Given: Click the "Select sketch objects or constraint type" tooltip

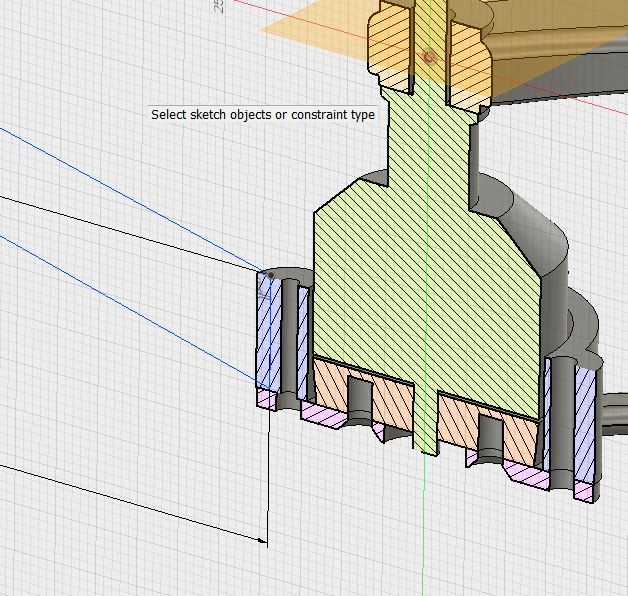Looking at the screenshot, I should [263, 115].
